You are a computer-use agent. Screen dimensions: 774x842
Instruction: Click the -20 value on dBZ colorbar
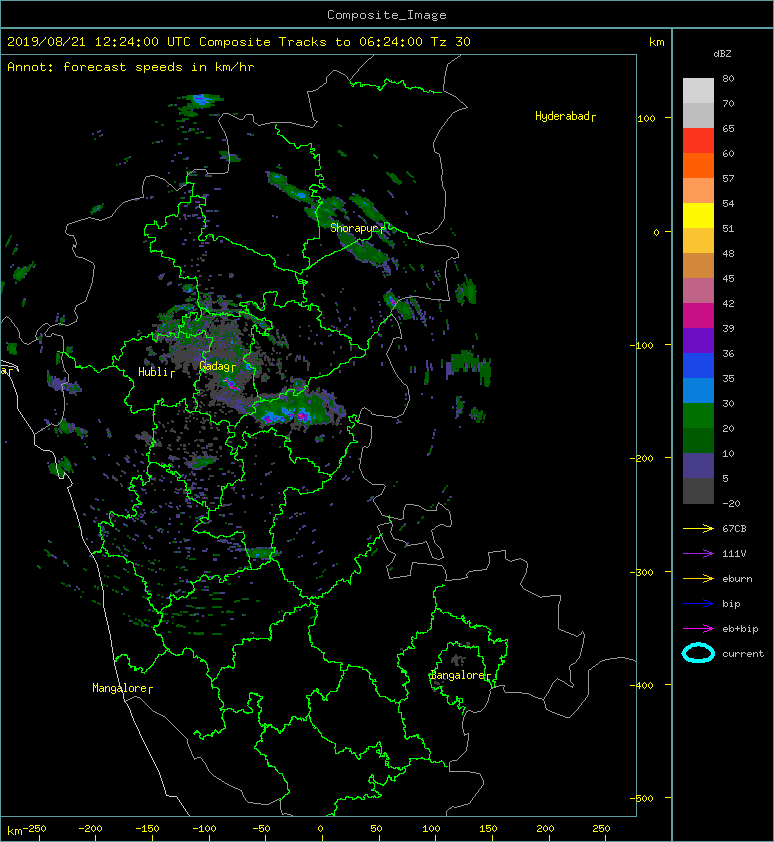tap(731, 504)
